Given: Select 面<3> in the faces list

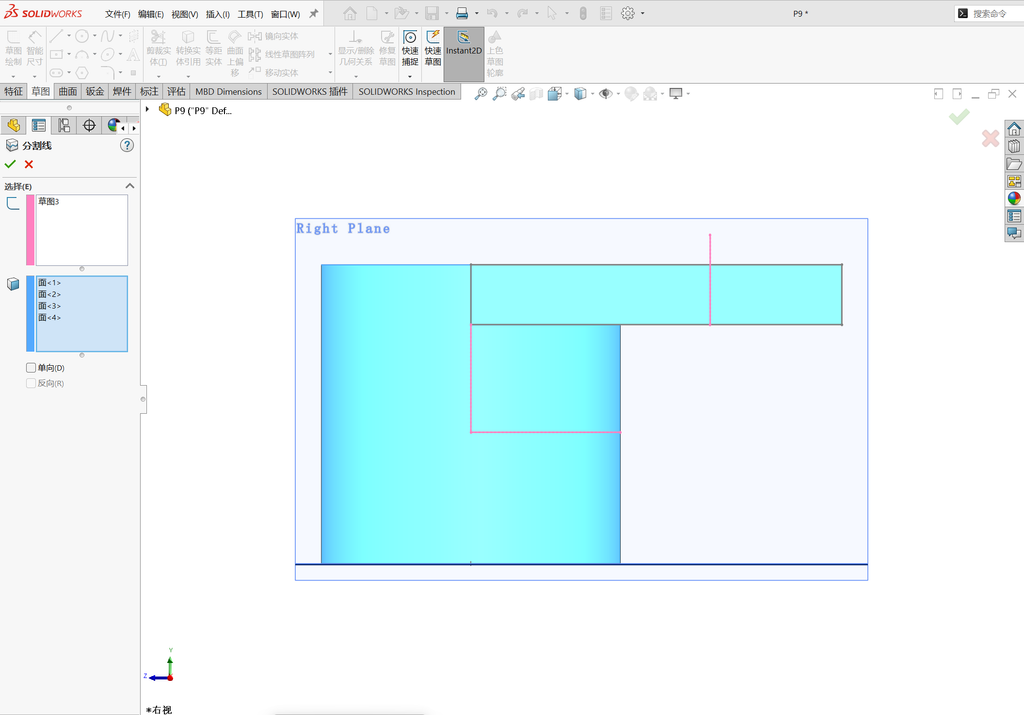Looking at the screenshot, I should (49, 306).
